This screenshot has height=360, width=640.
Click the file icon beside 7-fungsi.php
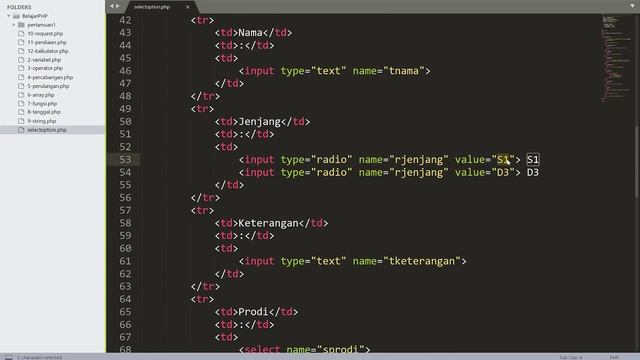coord(21,104)
